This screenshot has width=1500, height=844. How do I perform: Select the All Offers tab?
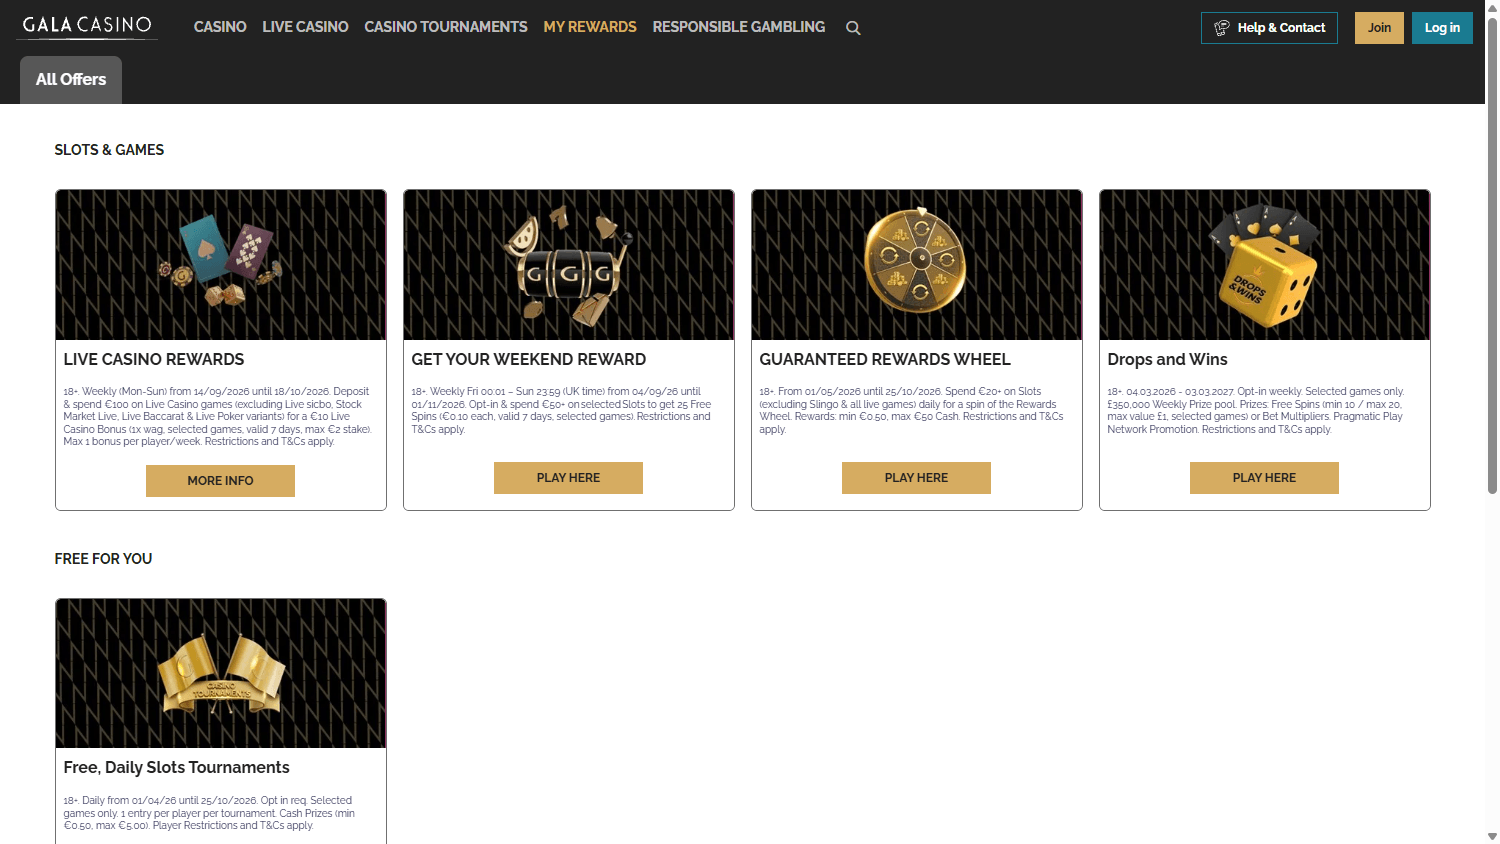tap(71, 79)
